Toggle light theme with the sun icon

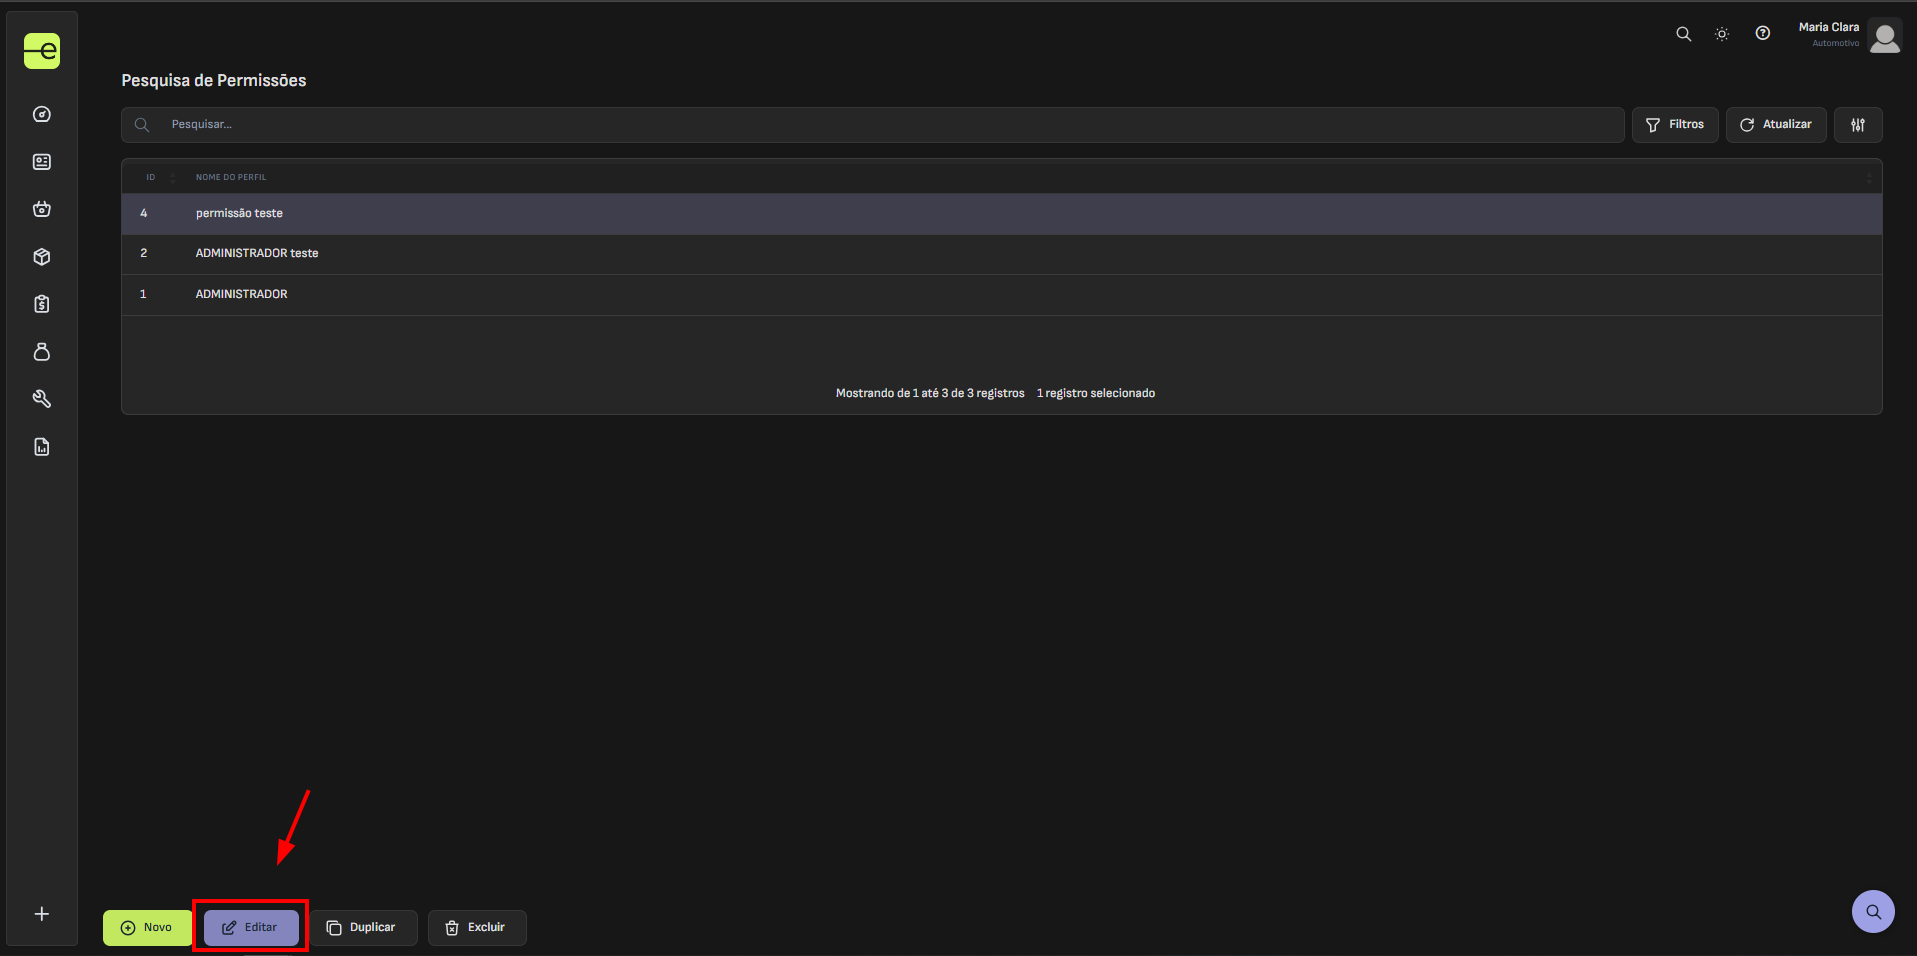pyautogui.click(x=1722, y=34)
